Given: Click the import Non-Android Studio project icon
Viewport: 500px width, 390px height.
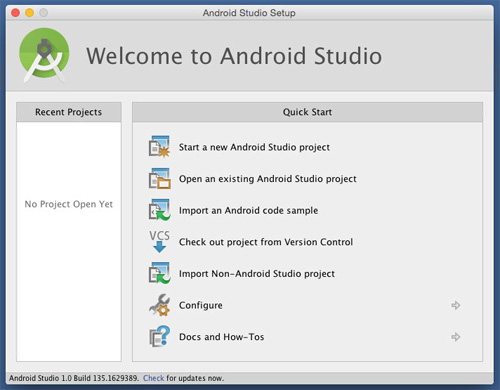Looking at the screenshot, I should [159, 273].
